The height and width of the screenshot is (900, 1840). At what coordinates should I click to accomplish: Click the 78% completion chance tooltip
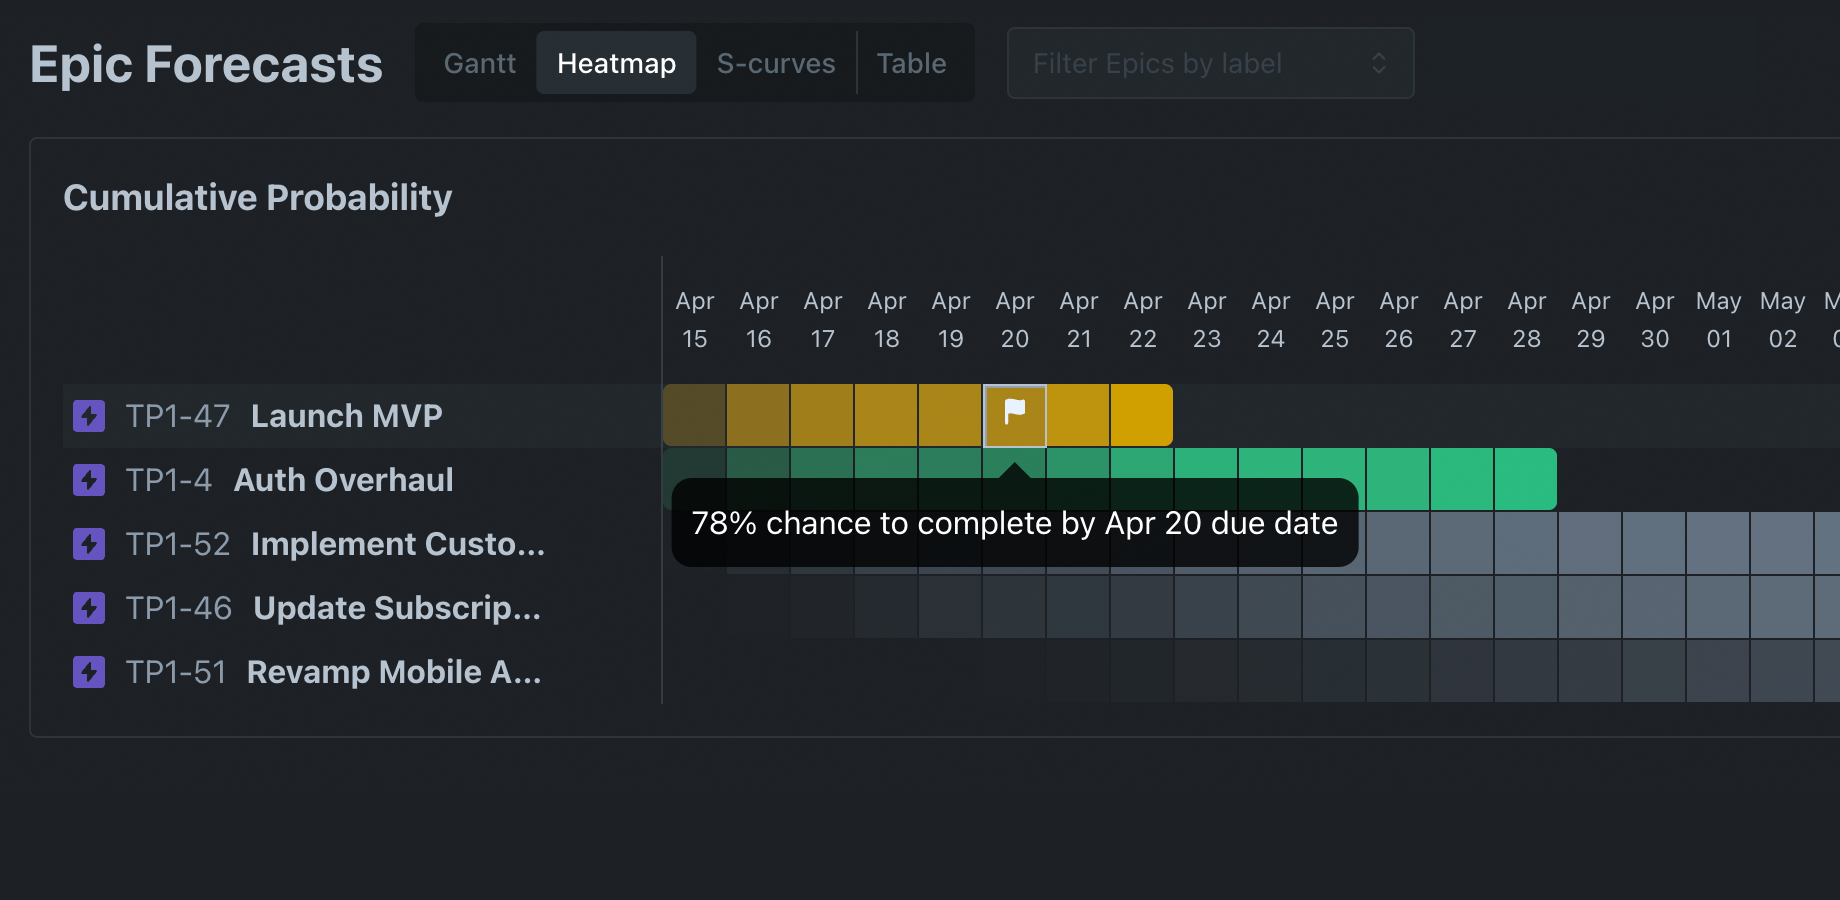click(x=1014, y=522)
